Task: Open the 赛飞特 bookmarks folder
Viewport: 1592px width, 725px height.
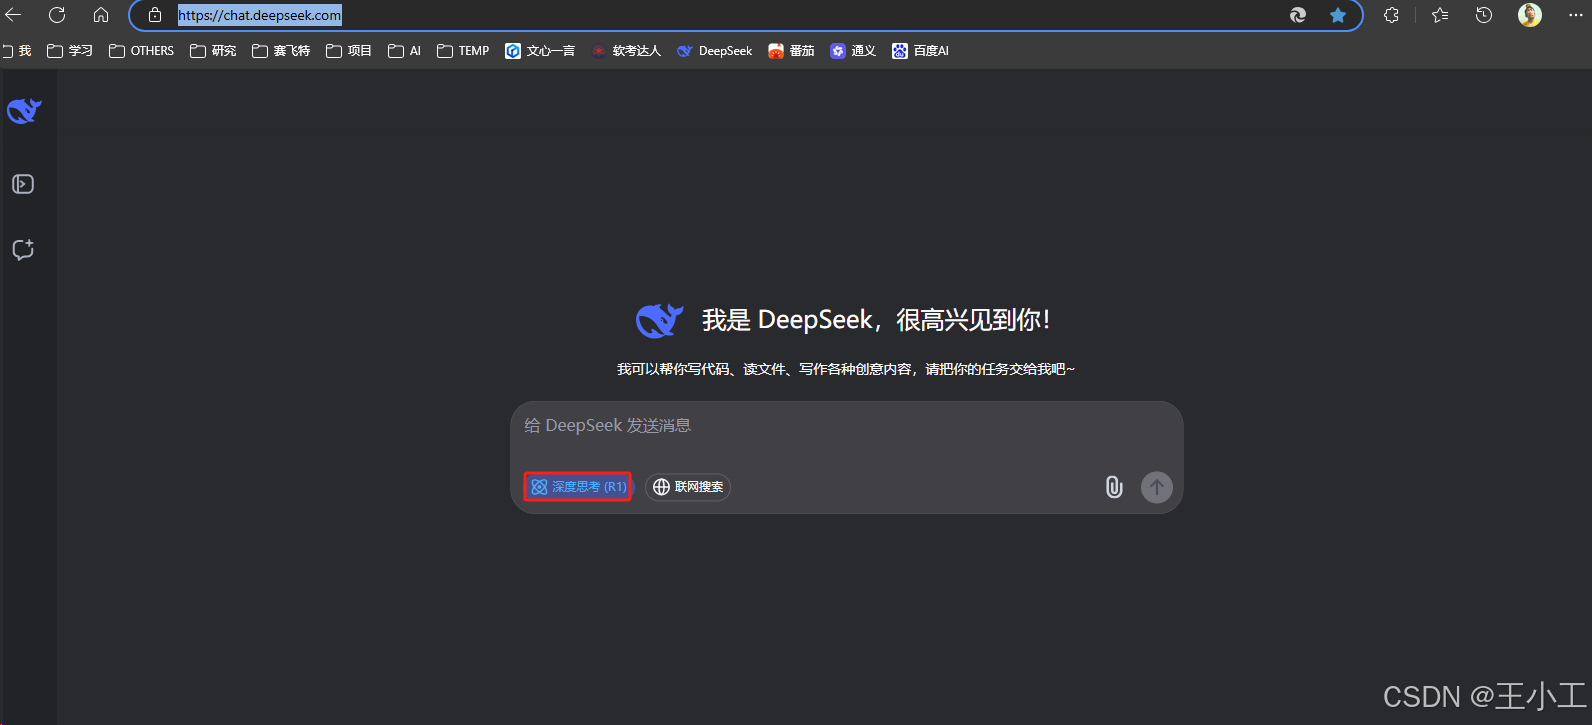Action: point(281,51)
